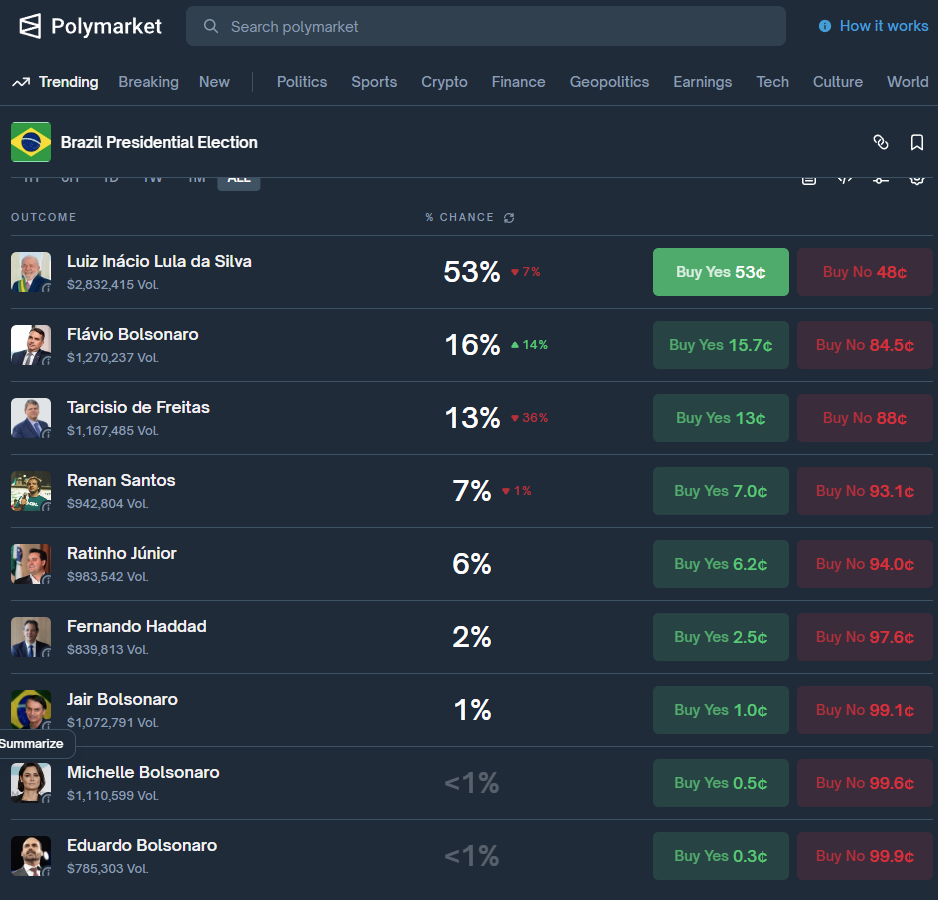This screenshot has height=900, width=938.
Task: Open the Politics category
Action: coord(302,82)
